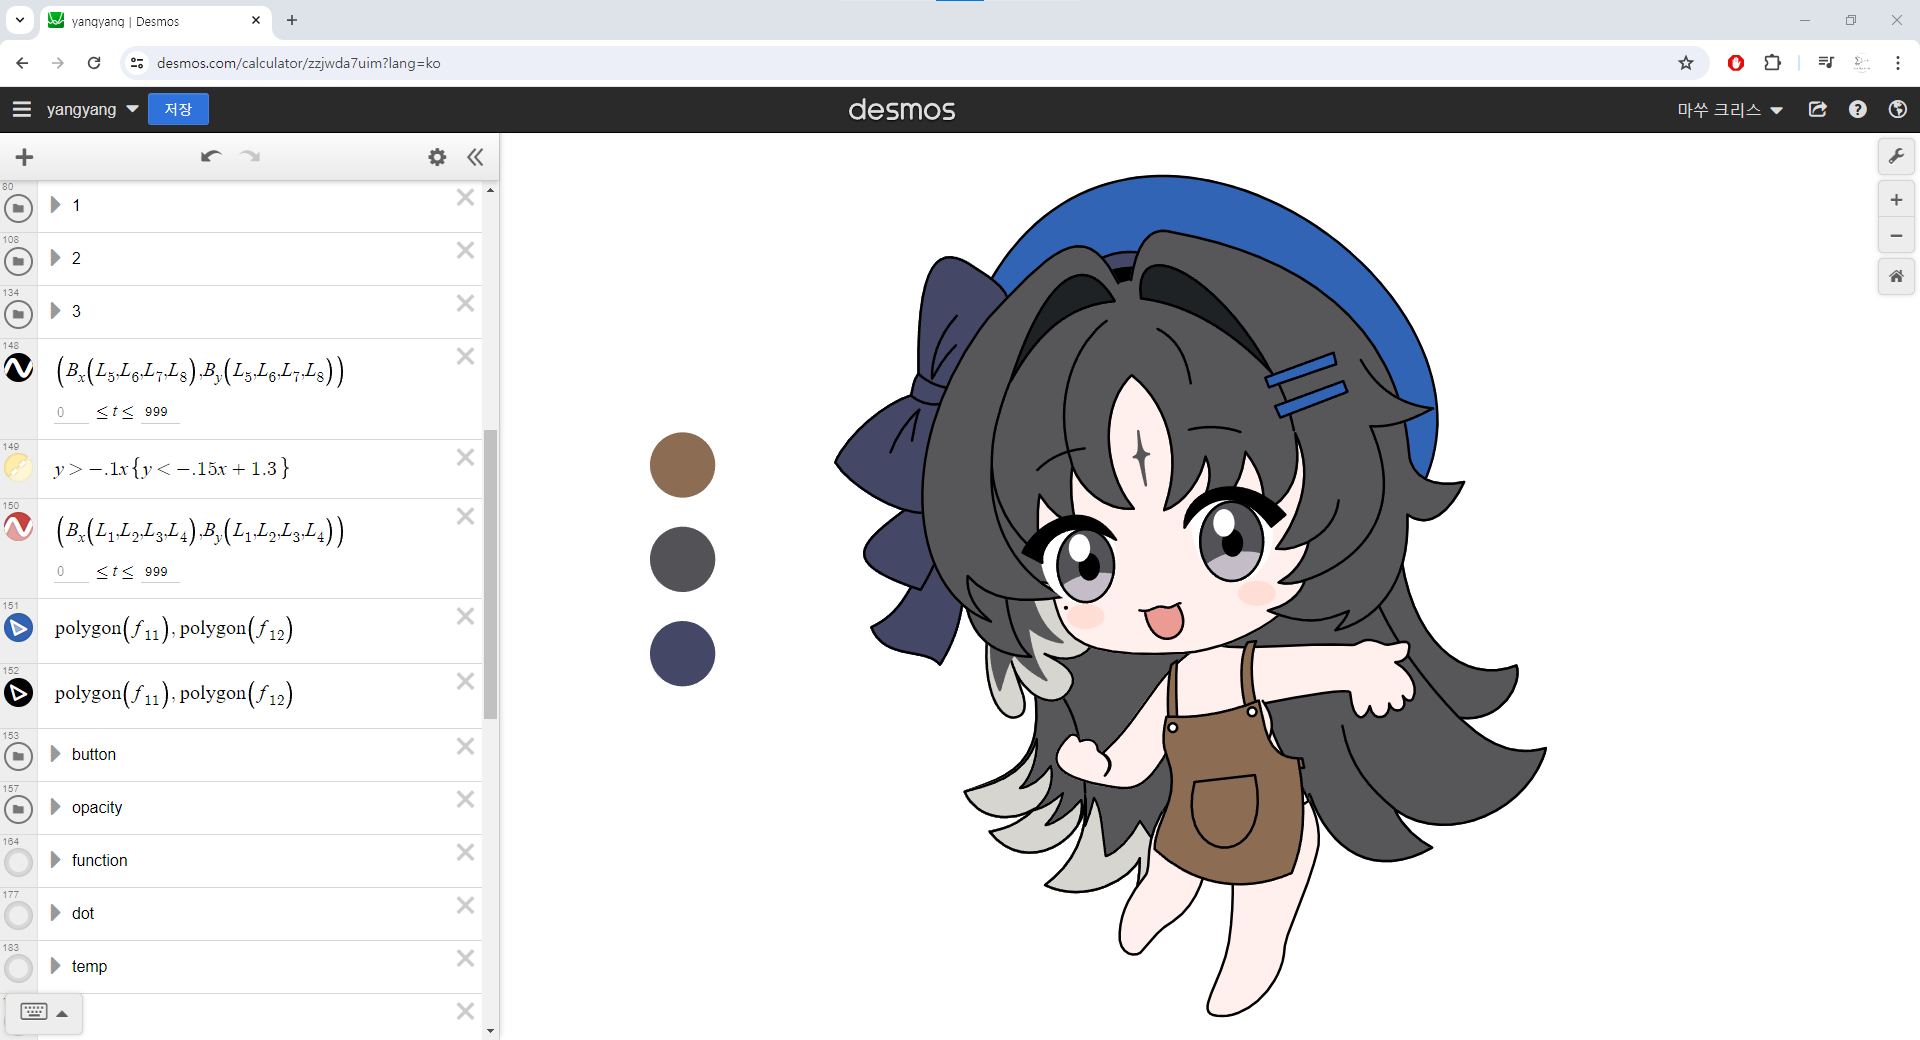The height and width of the screenshot is (1040, 1920).
Task: Delete folder 2 with its X
Action: tap(465, 250)
